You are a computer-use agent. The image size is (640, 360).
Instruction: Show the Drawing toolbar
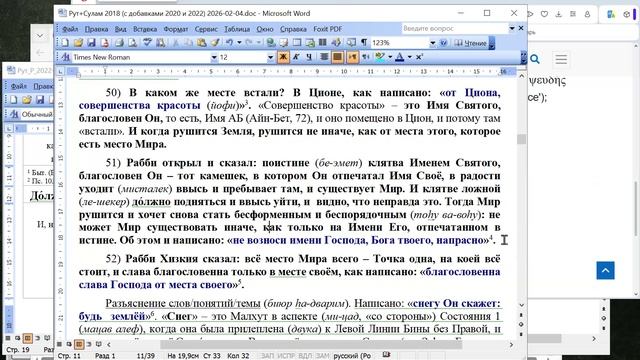(336, 42)
